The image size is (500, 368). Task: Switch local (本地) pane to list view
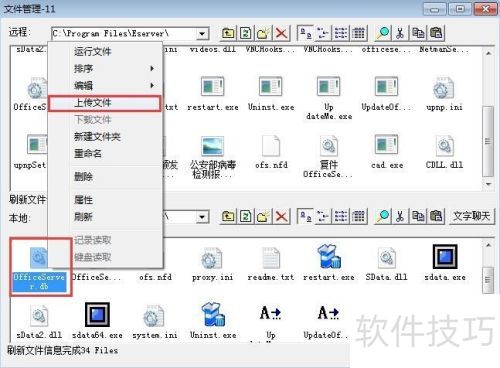click(x=341, y=216)
